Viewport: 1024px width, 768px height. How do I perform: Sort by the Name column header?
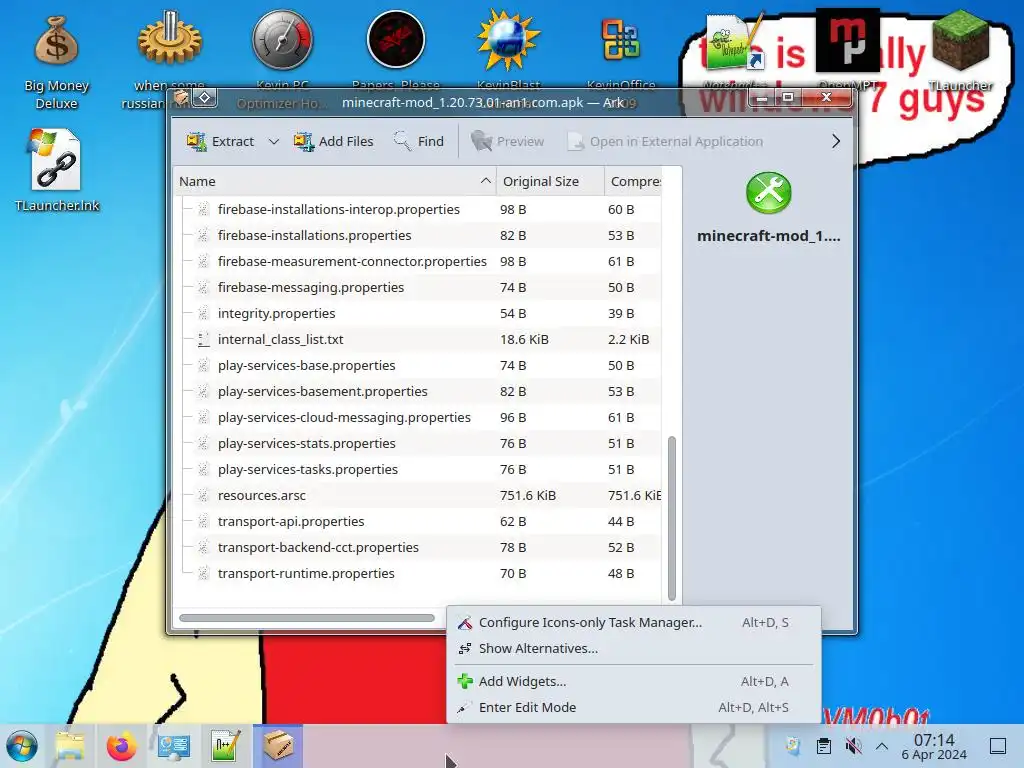point(334,182)
